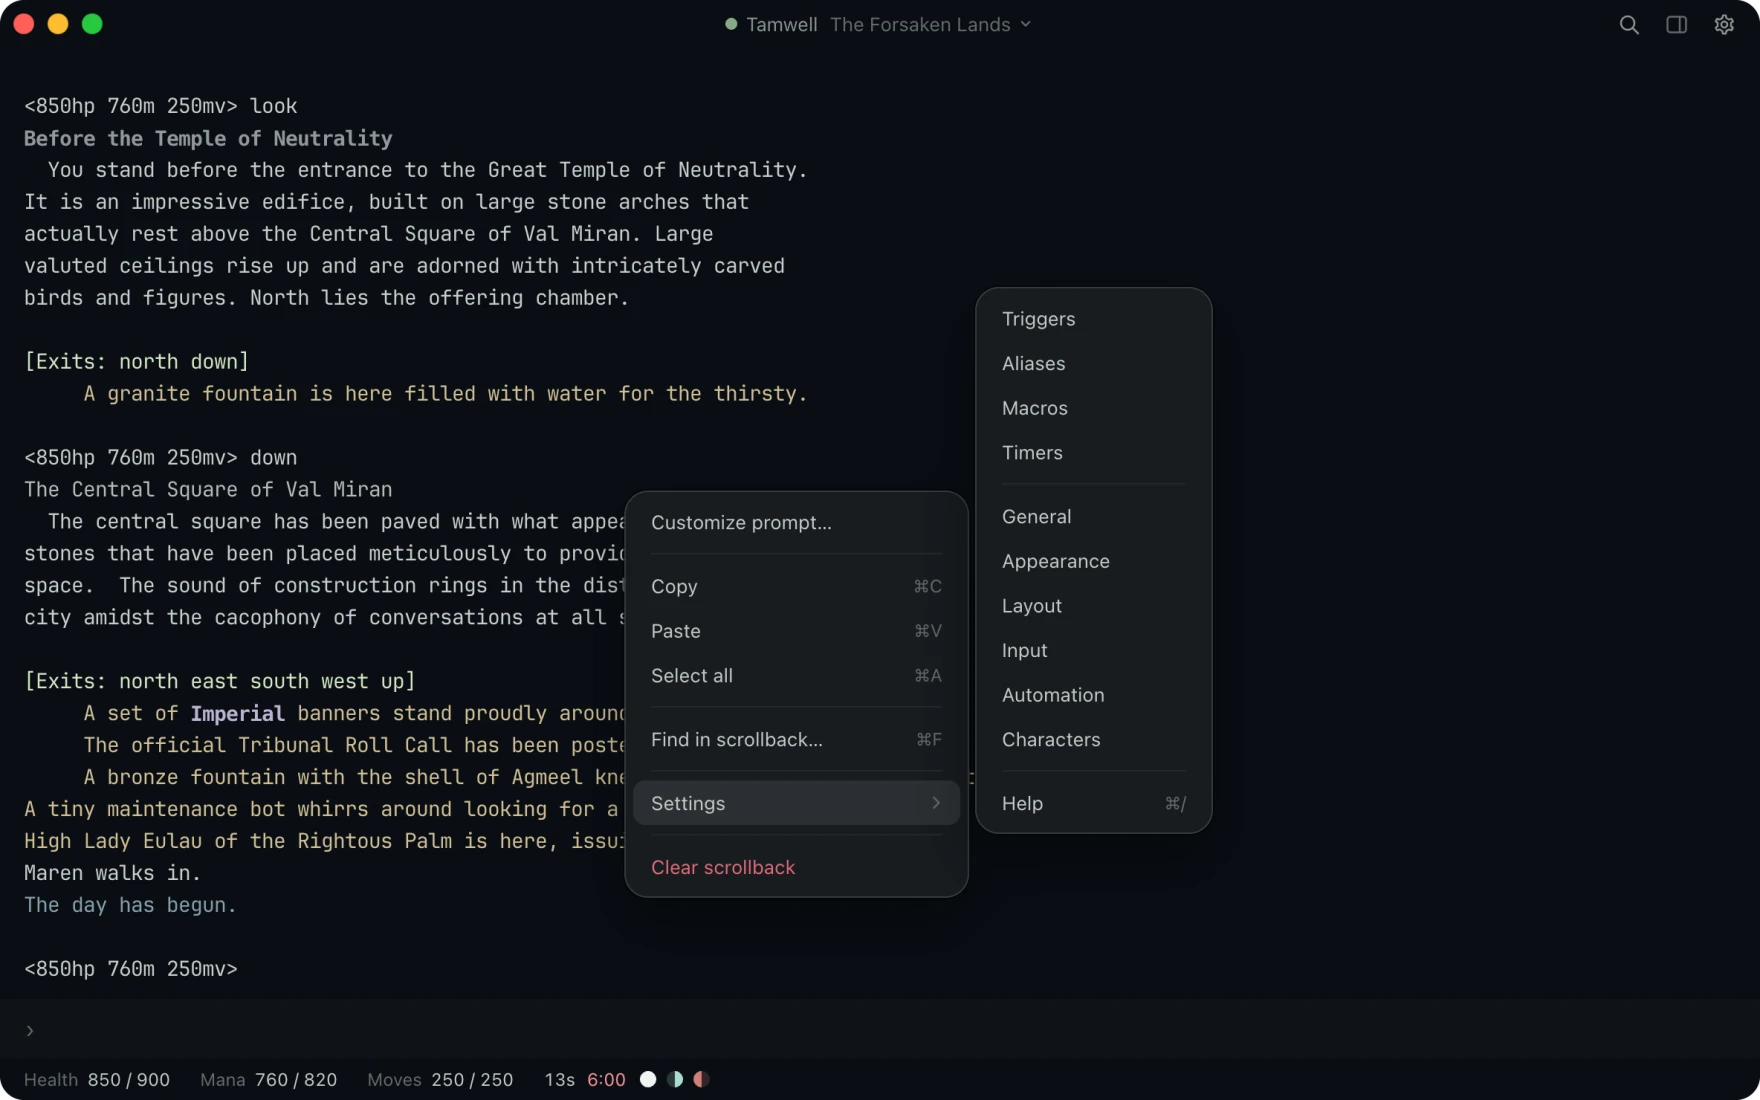
Task: Click the Tamwell character name in title
Action: point(782,24)
